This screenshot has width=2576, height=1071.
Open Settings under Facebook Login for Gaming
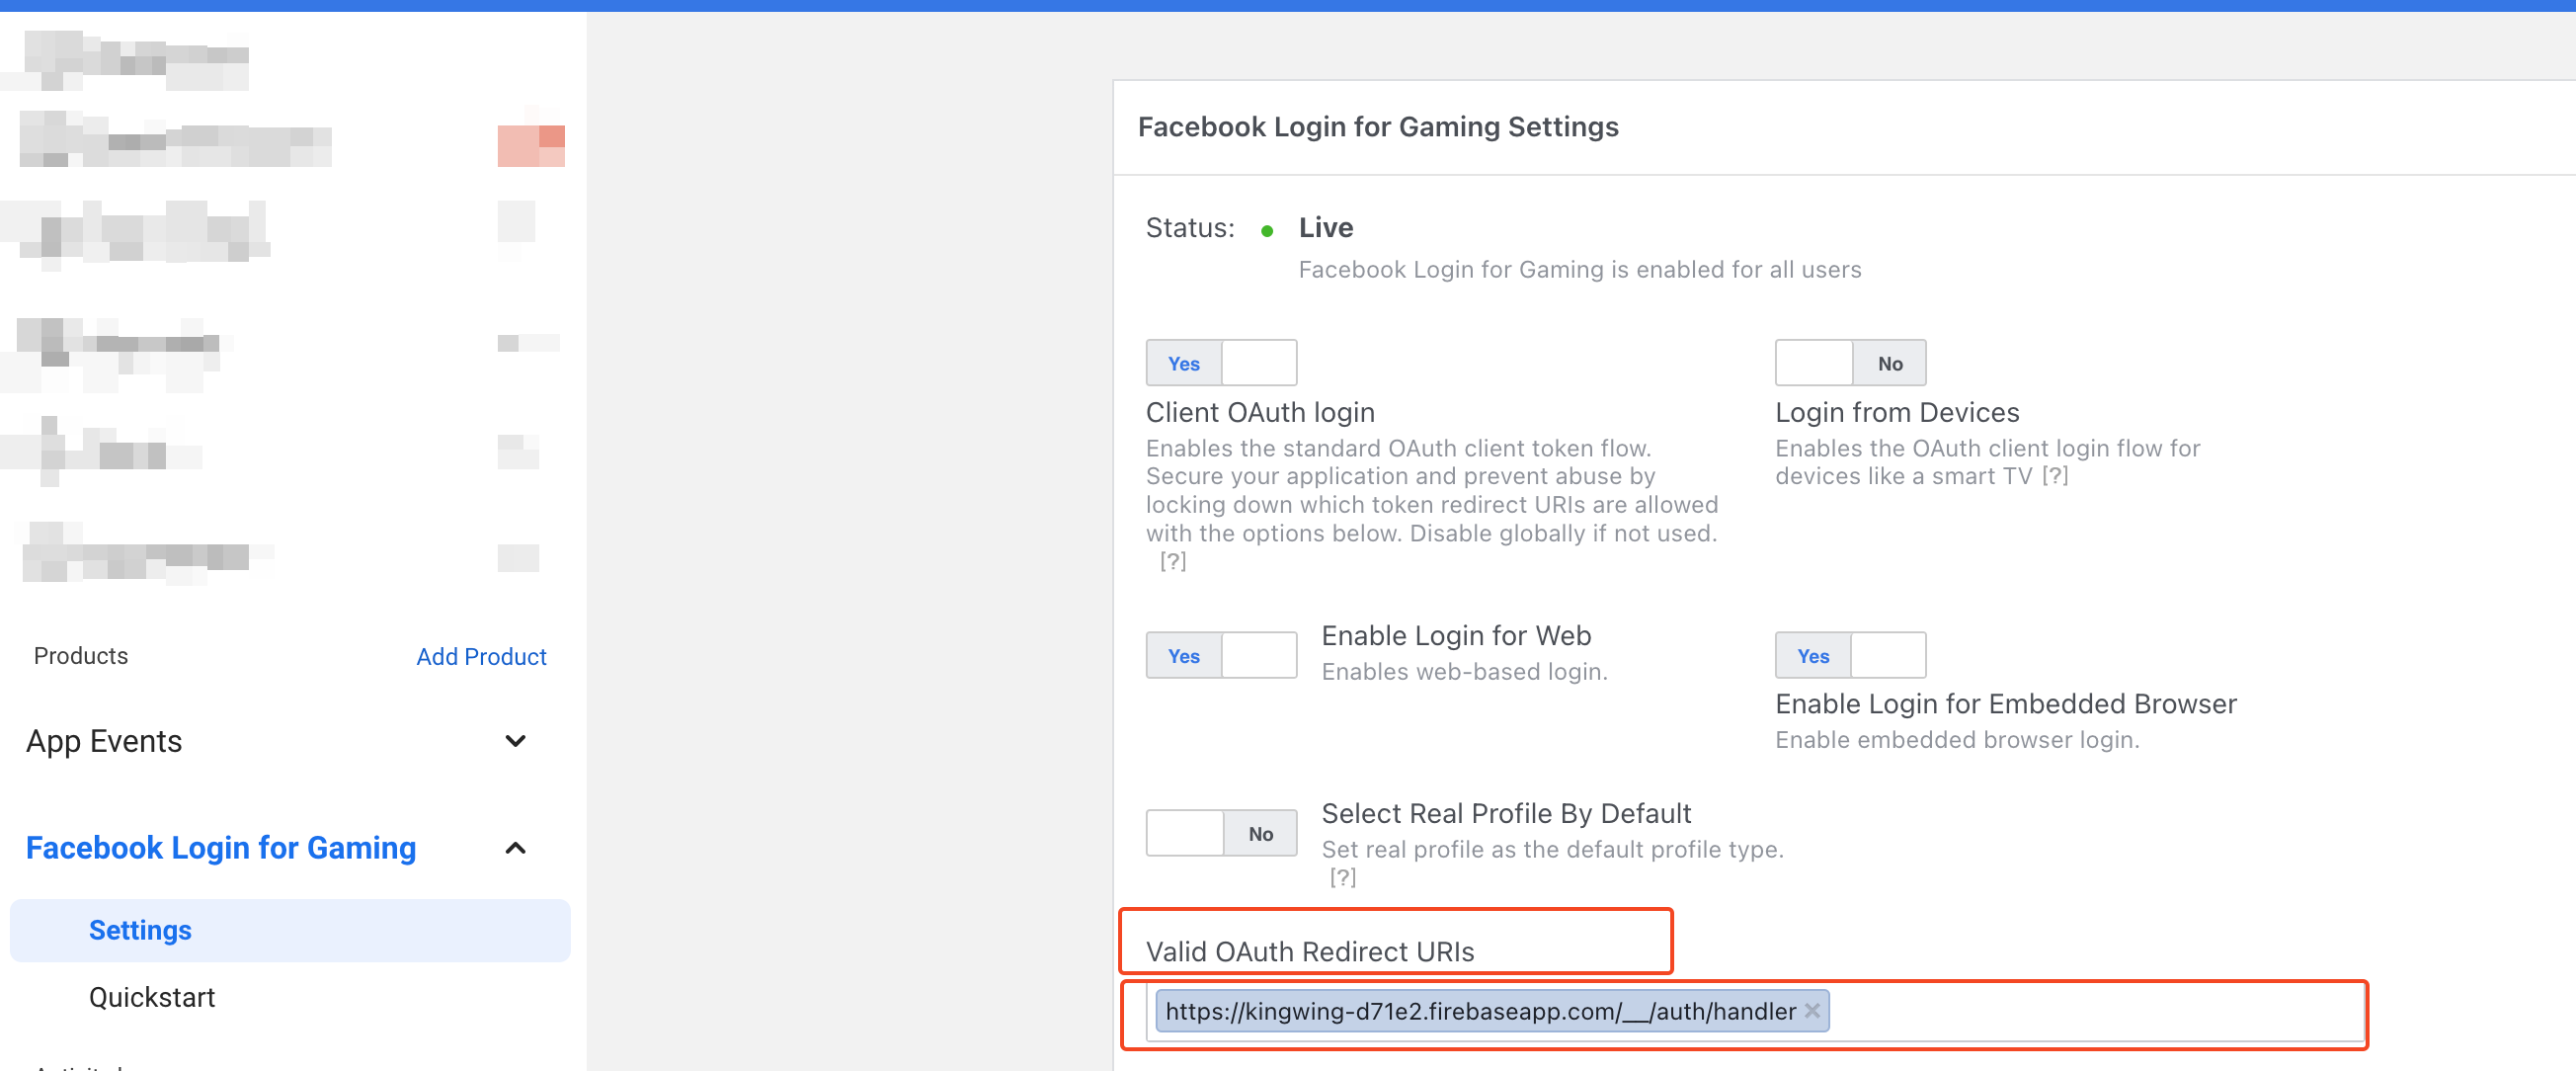click(x=140, y=930)
